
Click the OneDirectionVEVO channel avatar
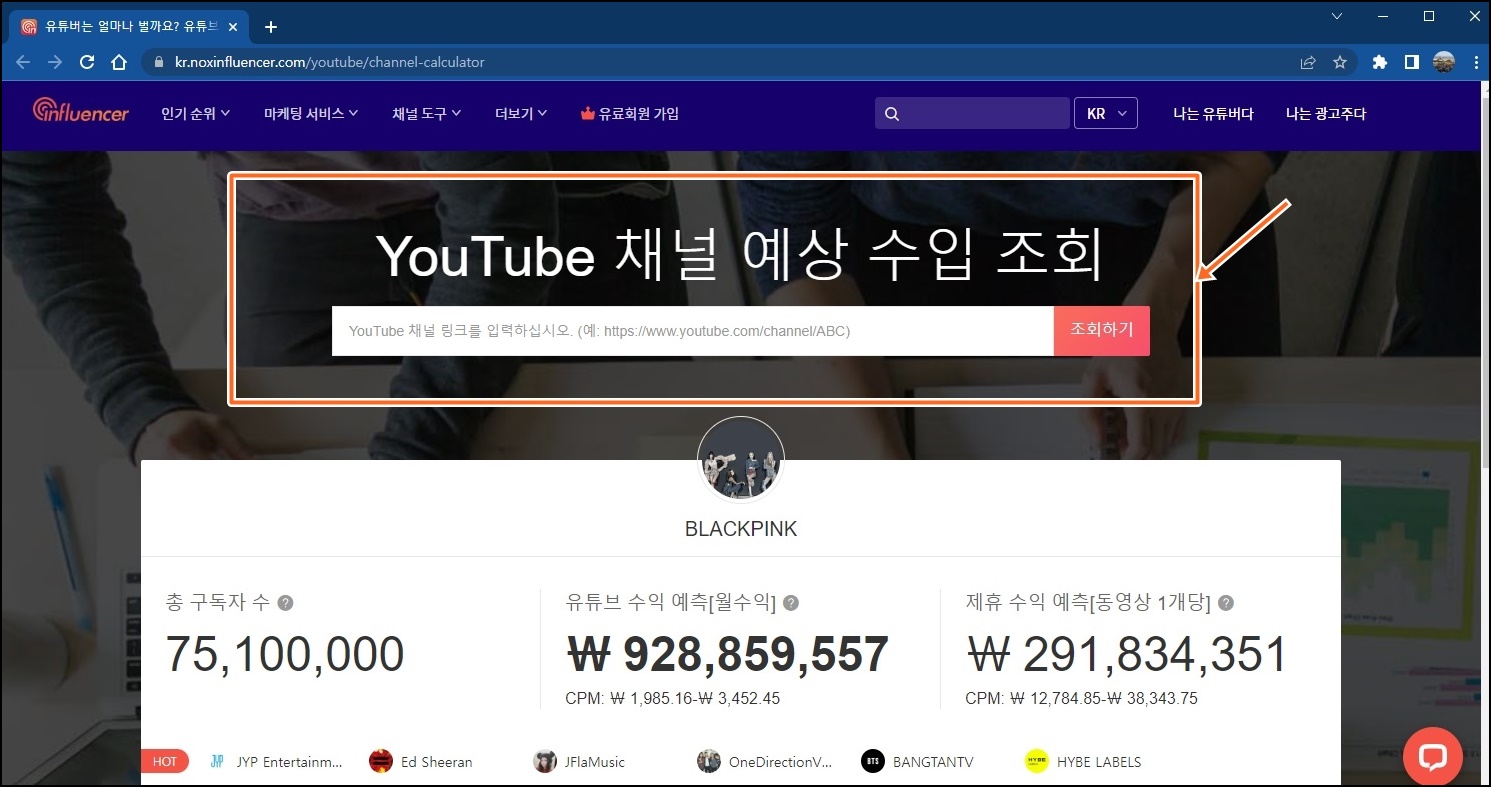point(709,761)
